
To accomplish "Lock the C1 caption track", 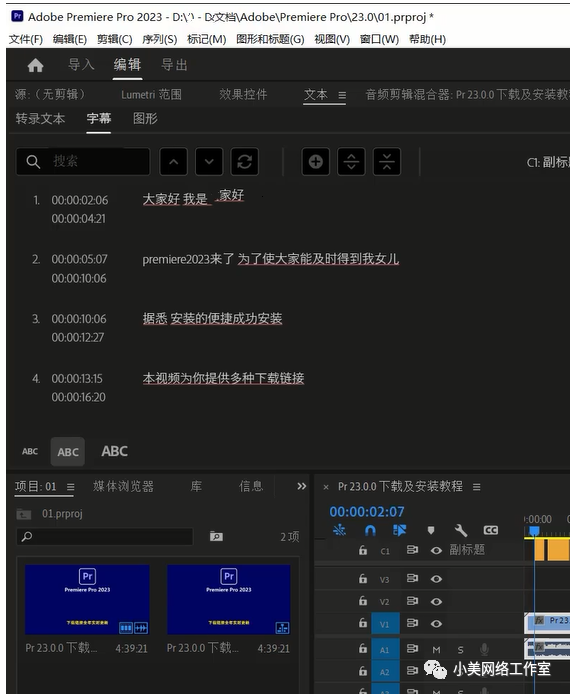I will tap(363, 550).
